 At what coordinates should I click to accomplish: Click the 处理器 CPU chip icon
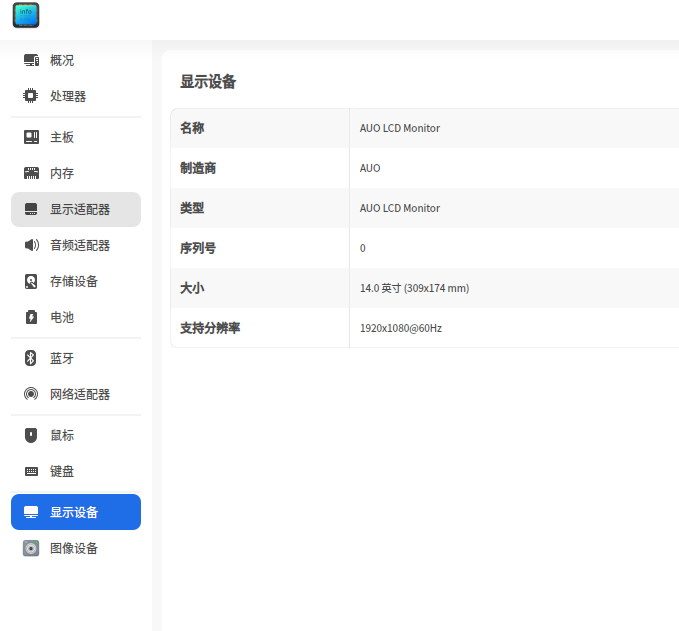pyautogui.click(x=31, y=96)
